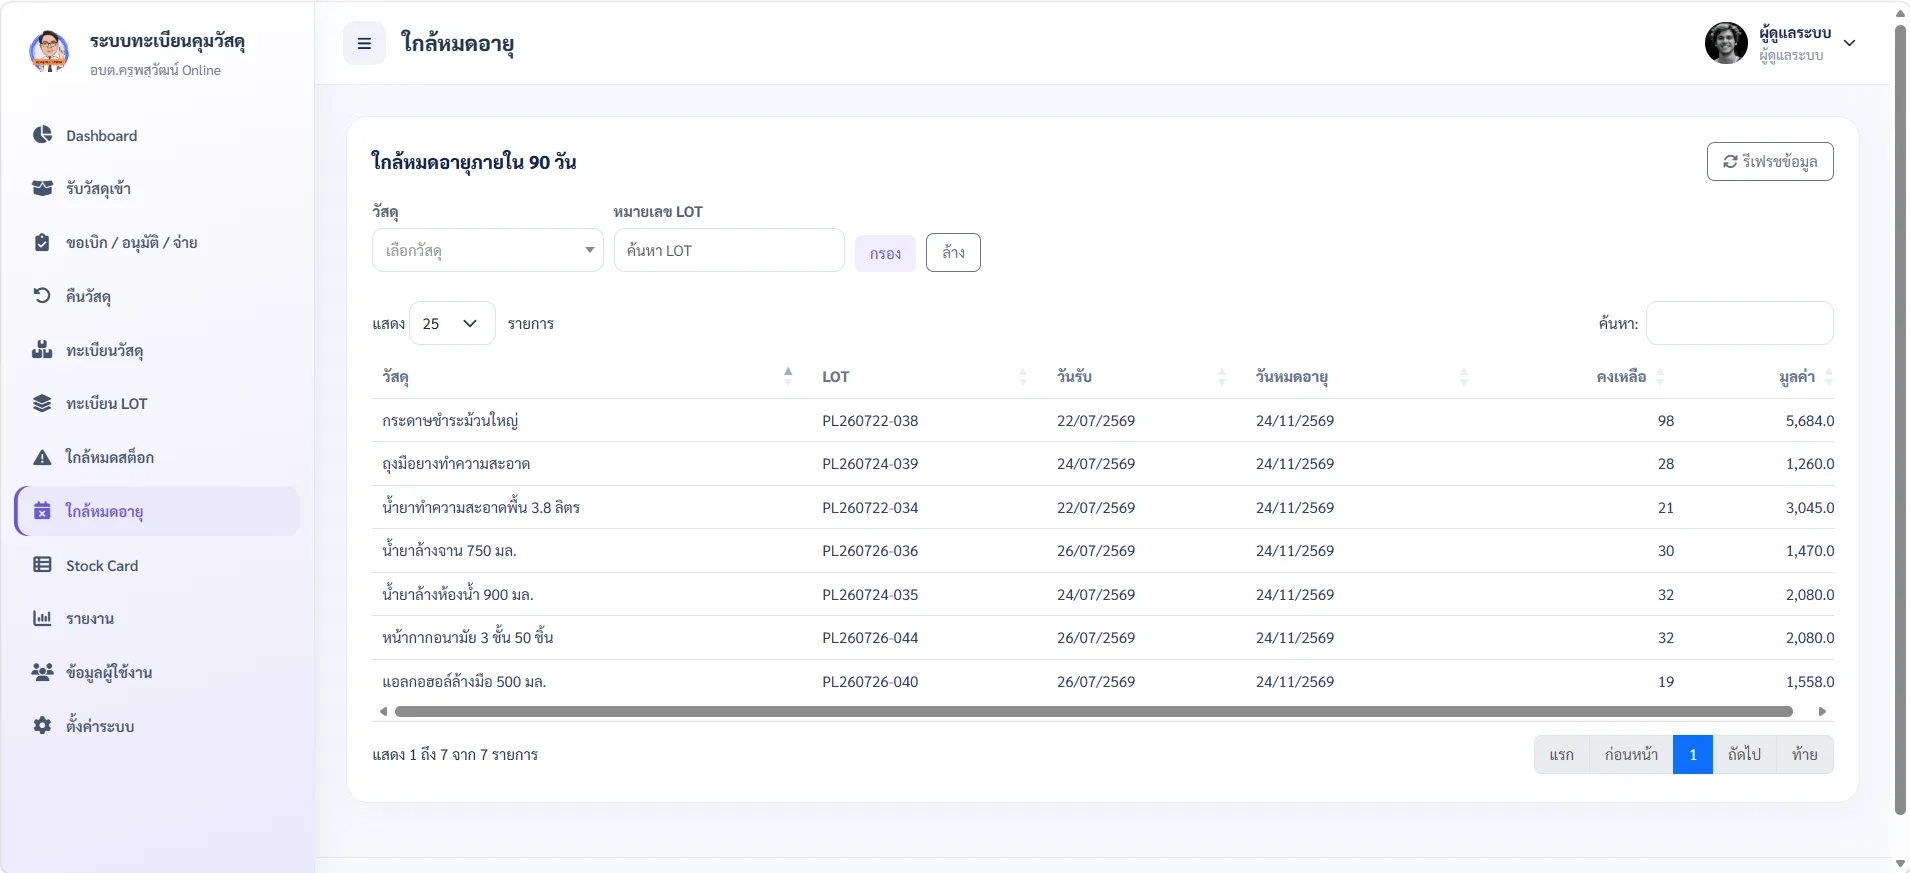Viewport: 1910px width, 873px height.
Task: Jump to แรก first page
Action: pyautogui.click(x=1562, y=754)
